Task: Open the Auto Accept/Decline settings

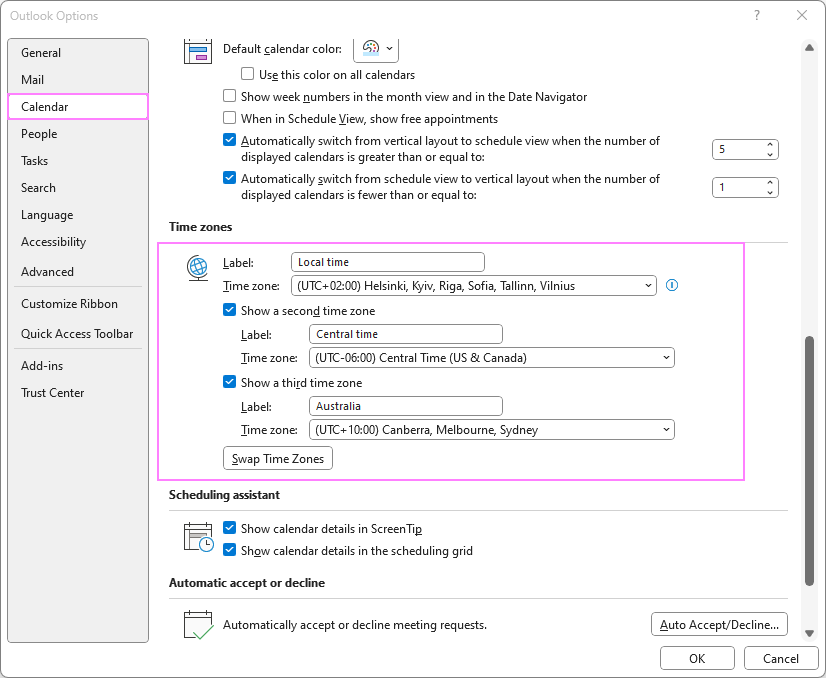Action: pos(719,625)
